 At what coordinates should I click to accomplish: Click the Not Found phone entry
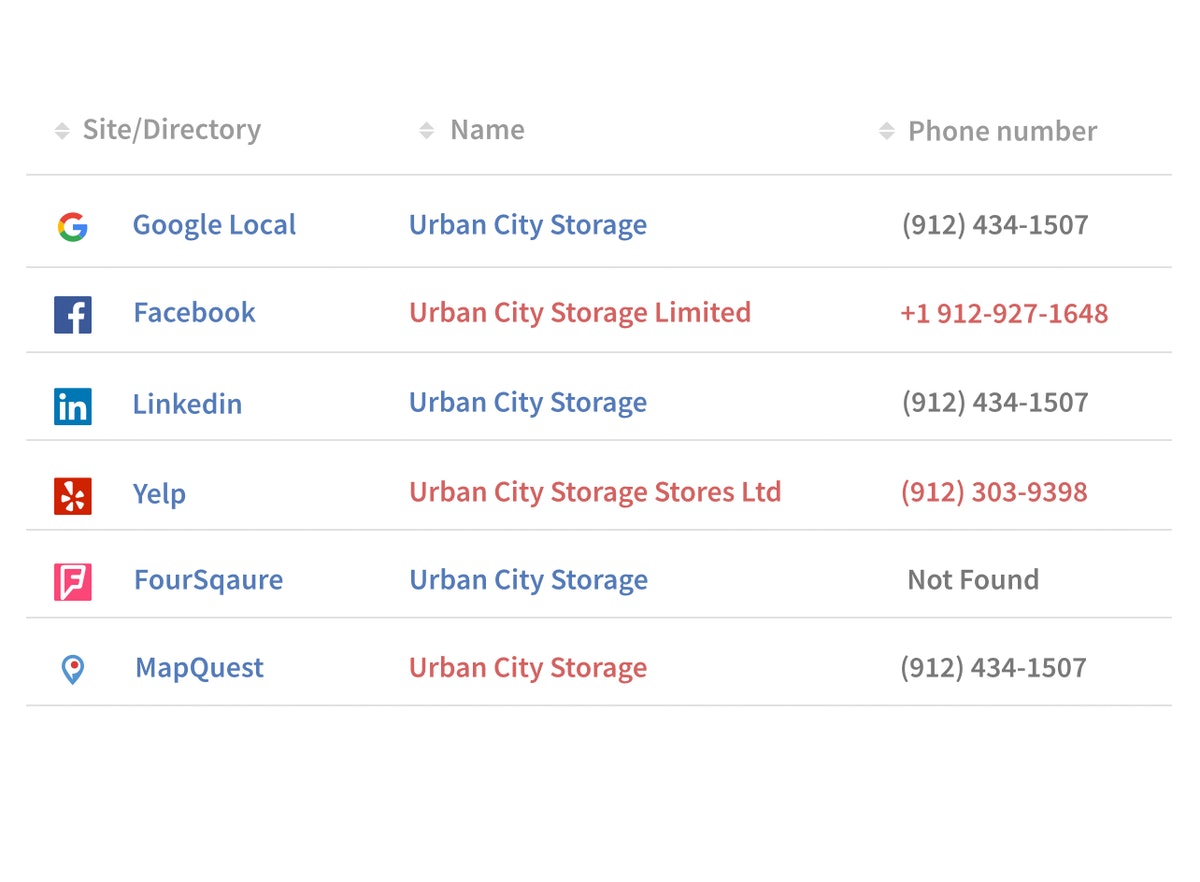[x=973, y=580]
